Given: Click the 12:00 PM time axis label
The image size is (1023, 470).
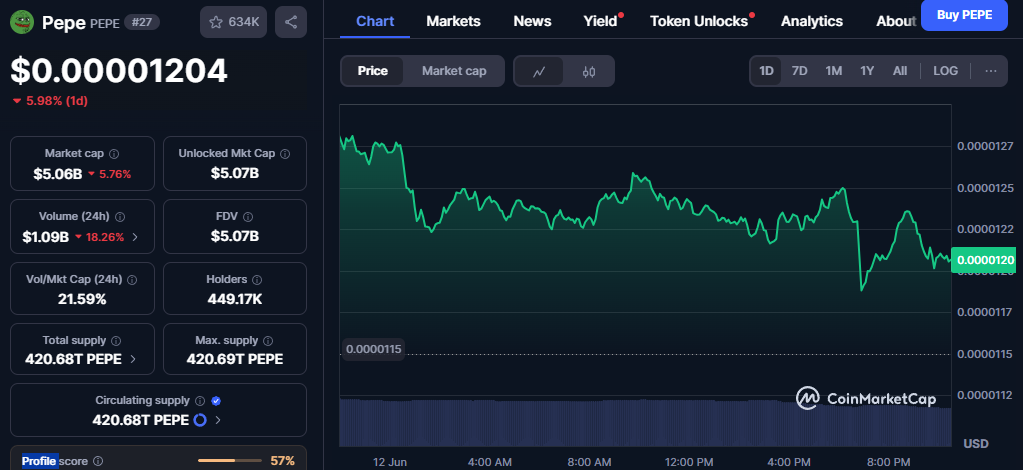Looking at the screenshot, I should click(689, 462).
